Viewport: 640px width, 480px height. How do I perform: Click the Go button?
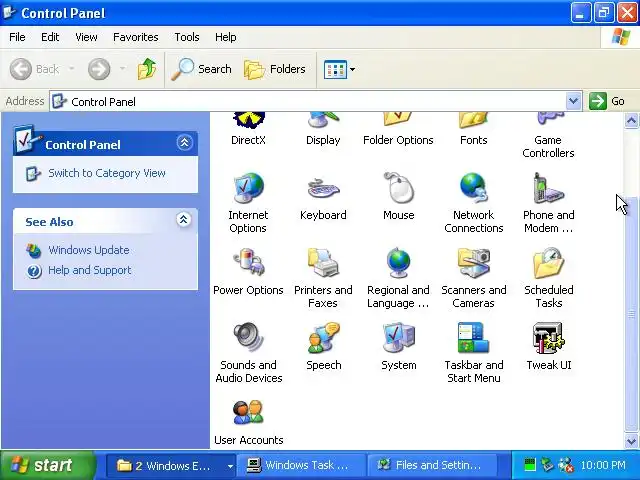tap(607, 101)
